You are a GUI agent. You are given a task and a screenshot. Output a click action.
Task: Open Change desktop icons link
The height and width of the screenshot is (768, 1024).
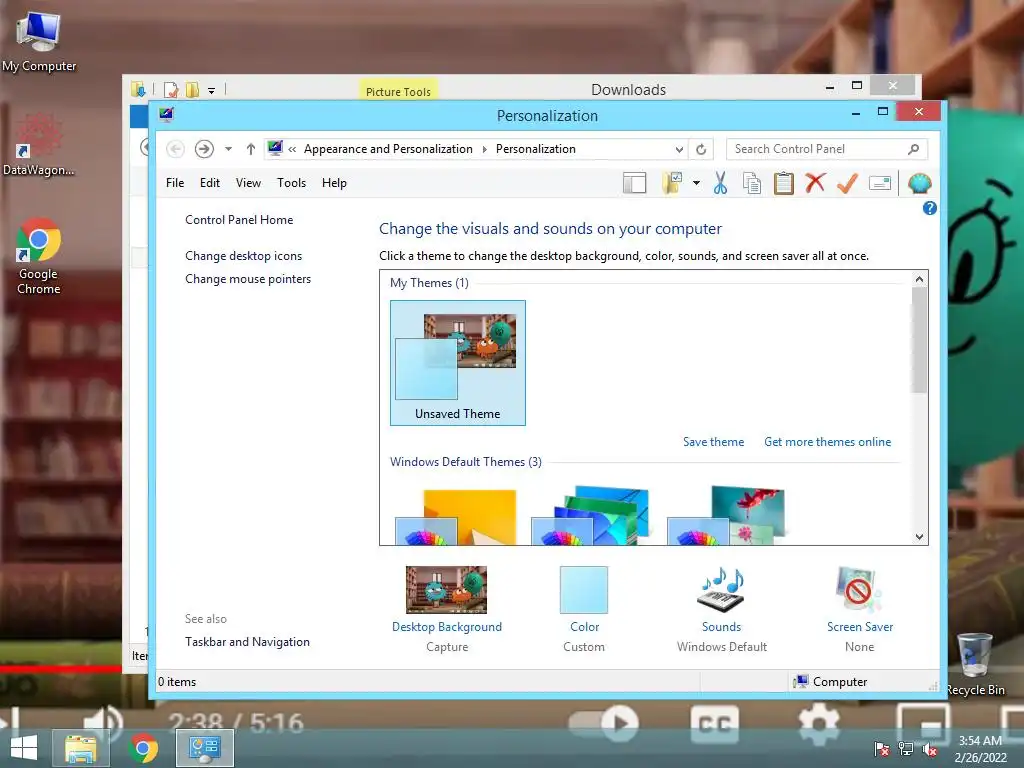click(244, 256)
